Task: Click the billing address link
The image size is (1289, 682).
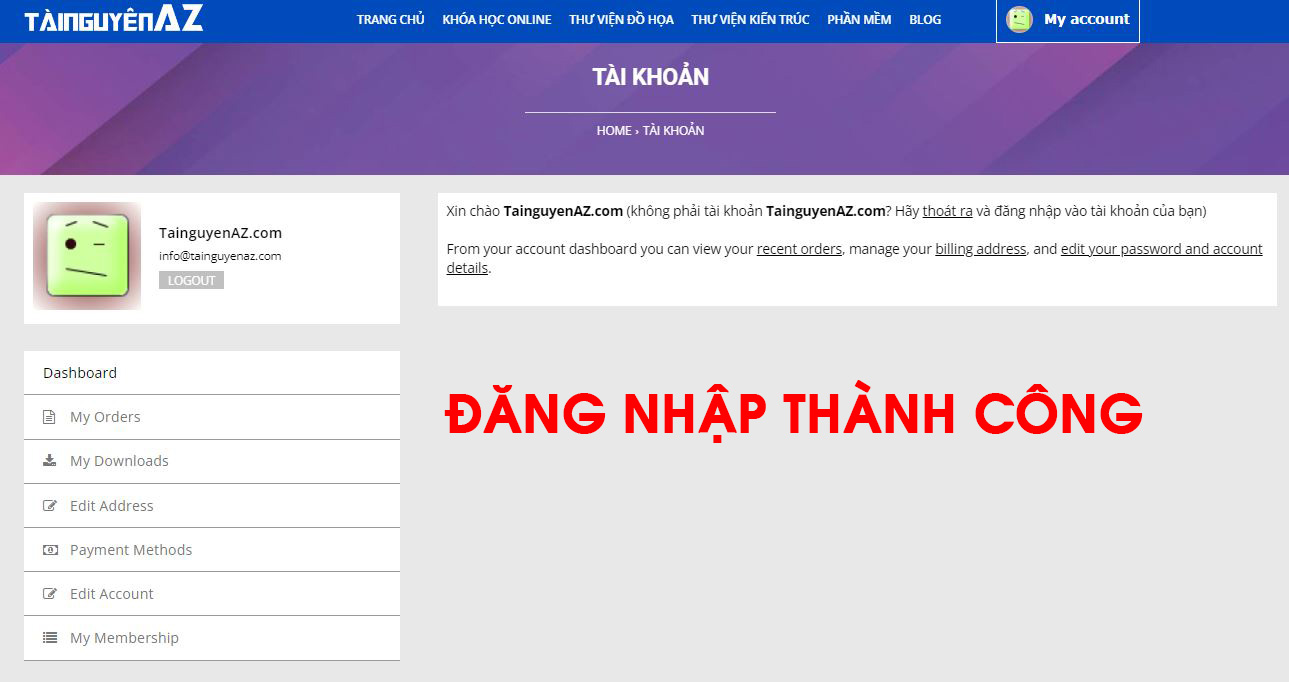Action: tap(980, 248)
